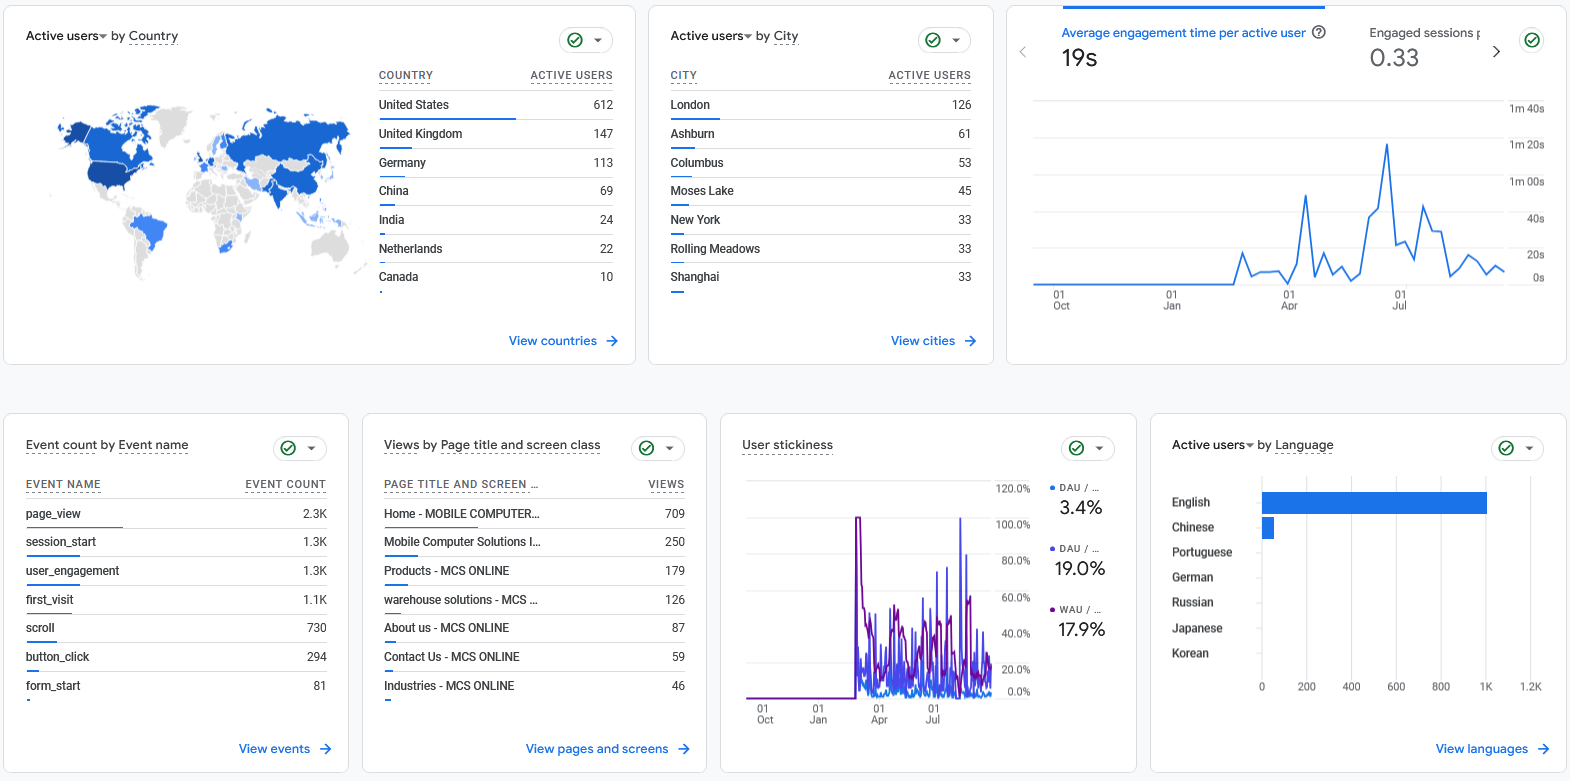This screenshot has width=1570, height=781.
Task: Click the check icon in Event count card
Action: click(x=288, y=448)
